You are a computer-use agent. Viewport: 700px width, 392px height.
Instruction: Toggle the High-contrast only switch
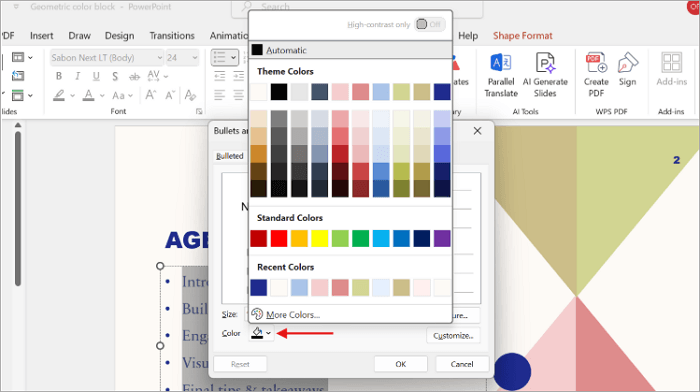429,25
